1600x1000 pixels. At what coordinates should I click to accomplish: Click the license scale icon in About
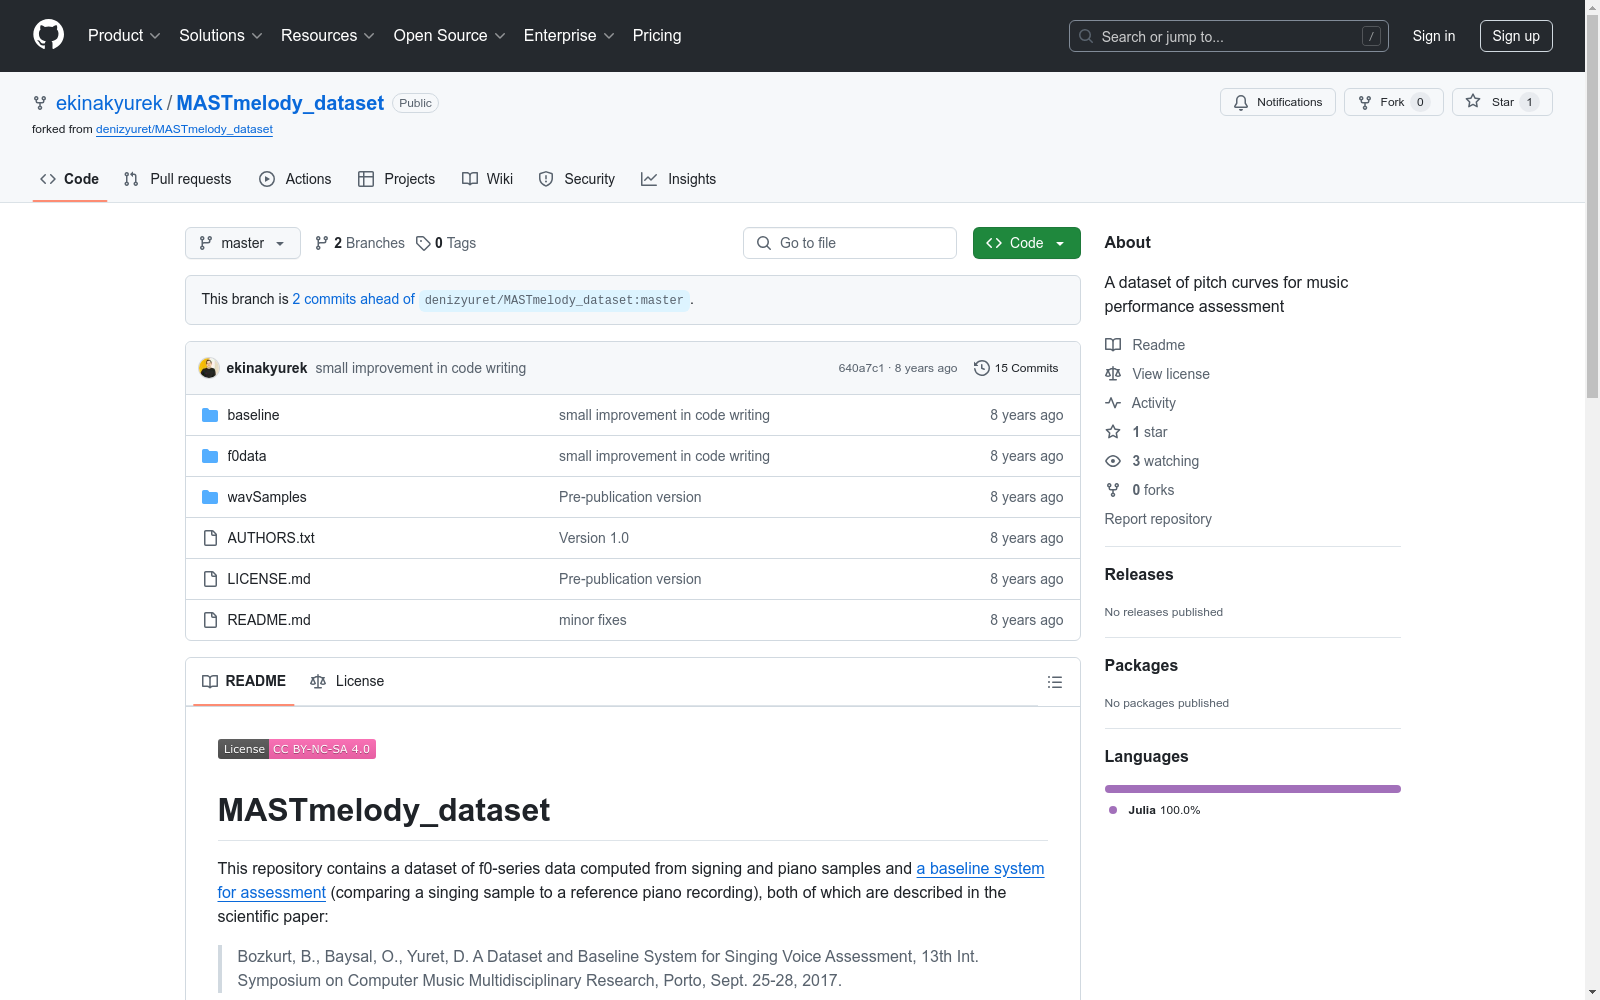pos(1113,374)
